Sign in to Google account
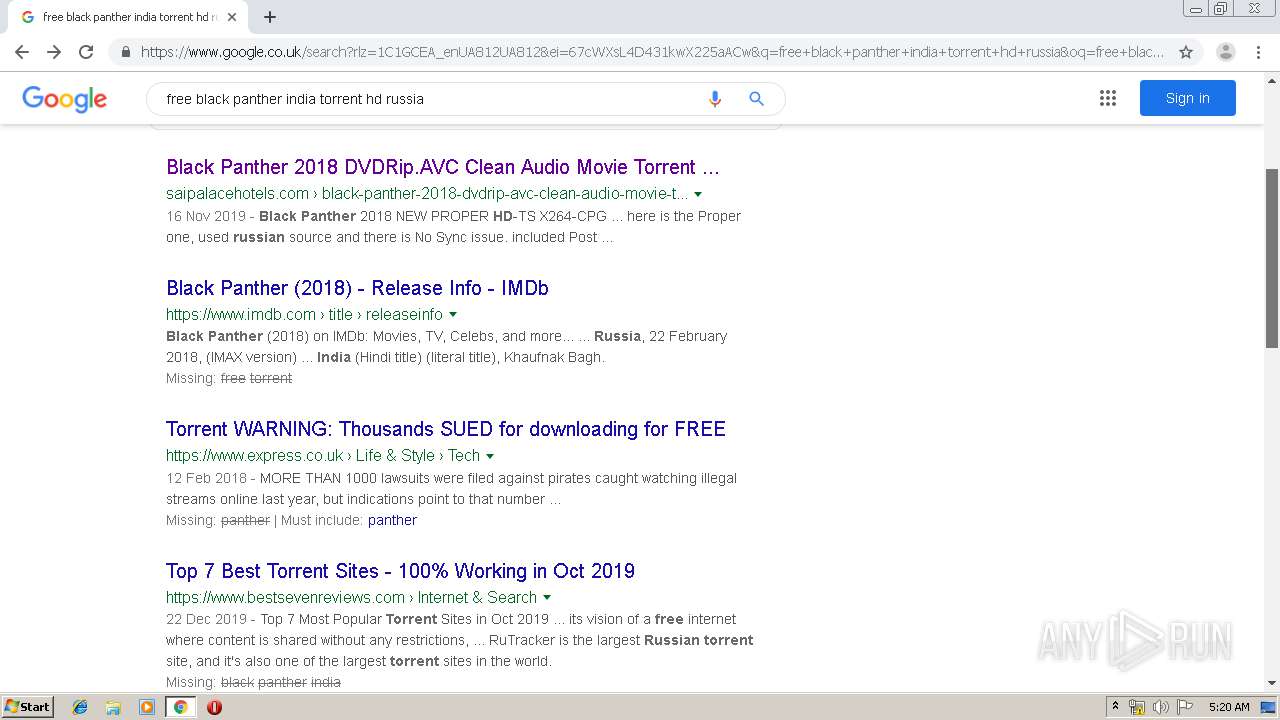Viewport: 1280px width, 720px height. tap(1187, 98)
